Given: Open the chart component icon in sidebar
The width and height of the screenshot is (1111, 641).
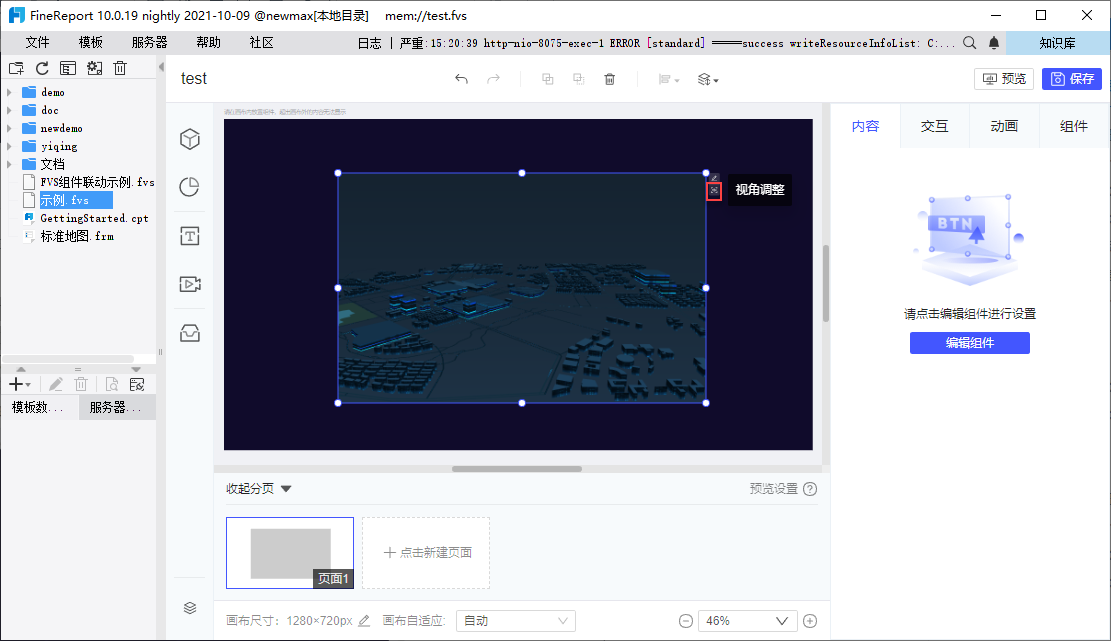Looking at the screenshot, I should (x=190, y=187).
